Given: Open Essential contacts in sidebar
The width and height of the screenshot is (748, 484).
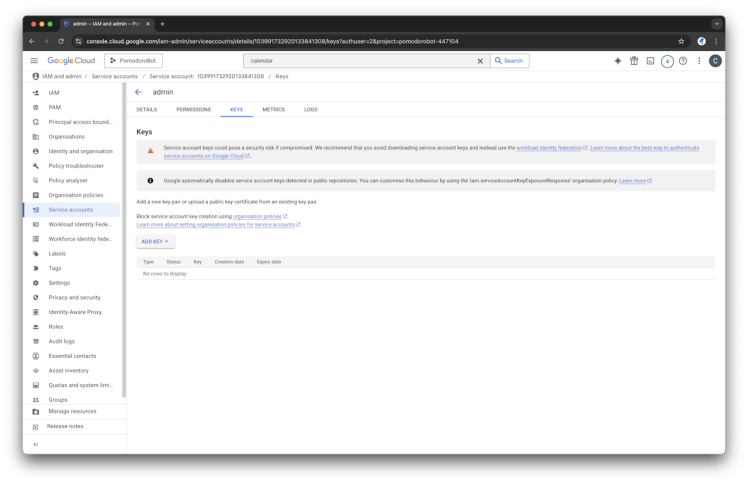Looking at the screenshot, I should click(72, 356).
